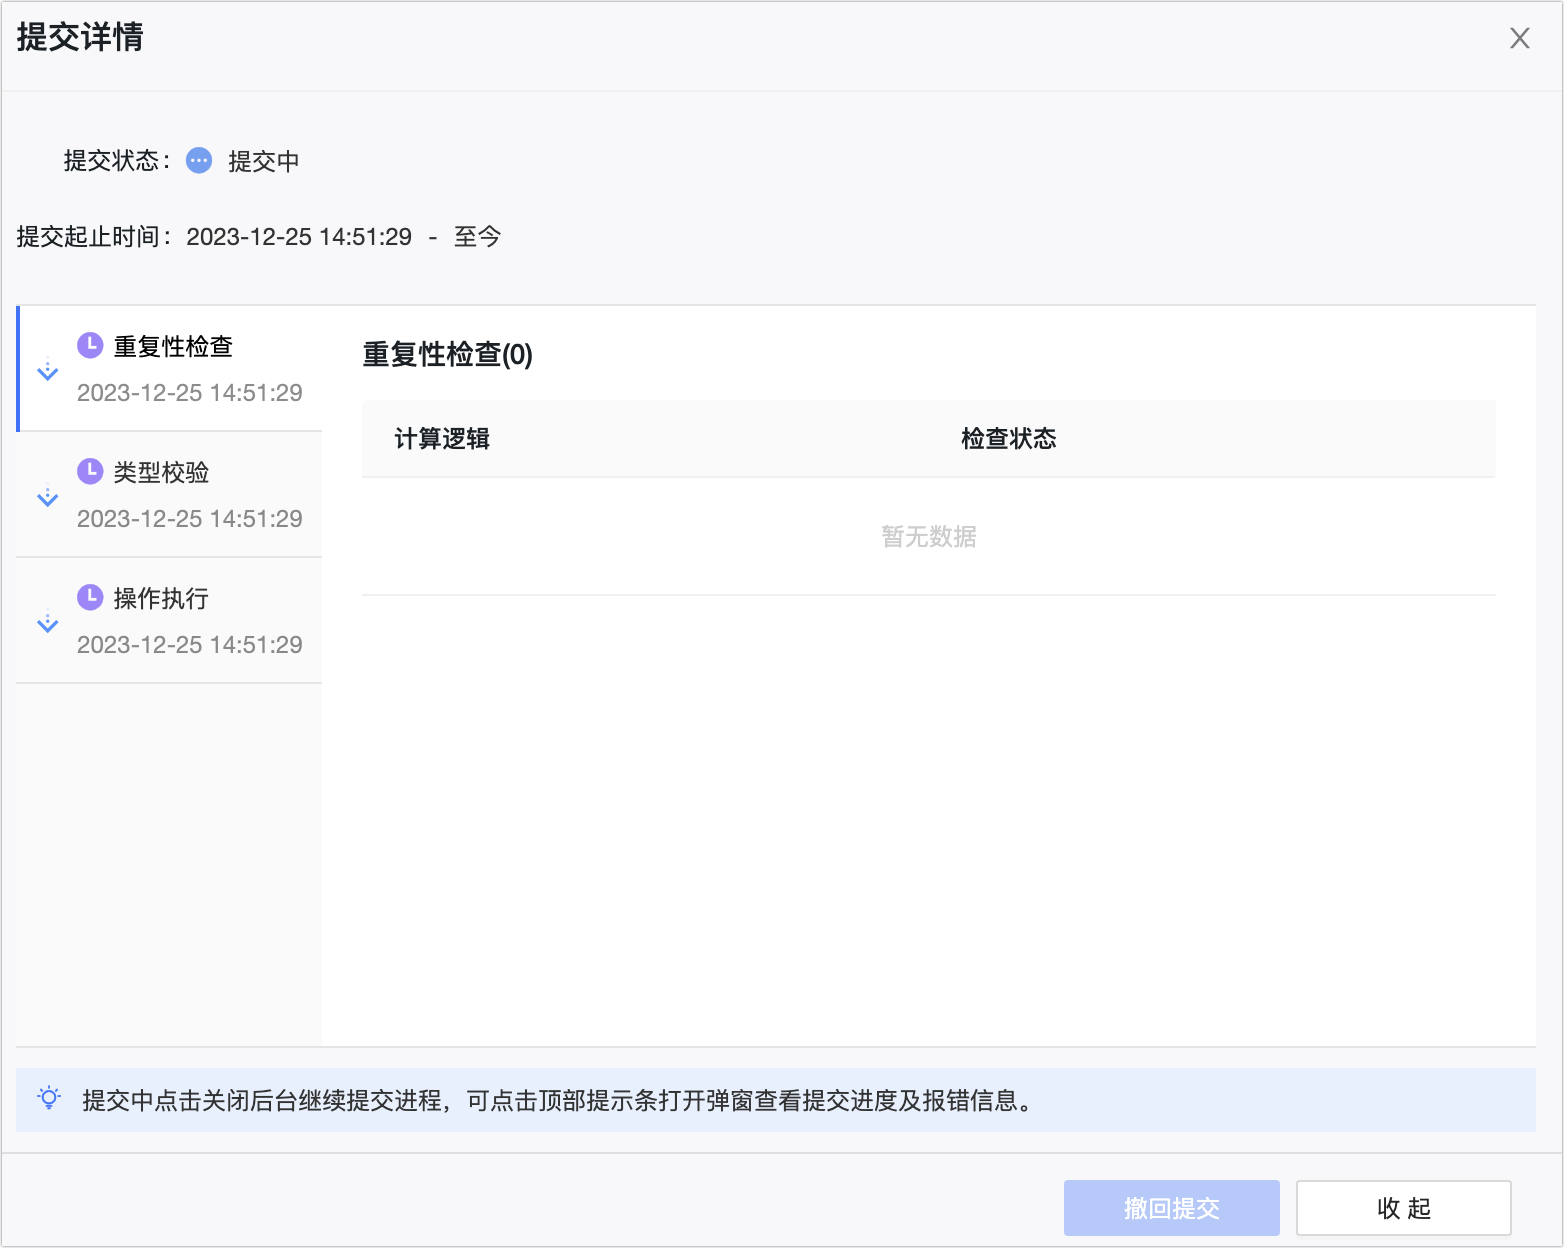1564x1248 pixels.
Task: Click the lightbulb tip icon
Action: coord(49,1098)
